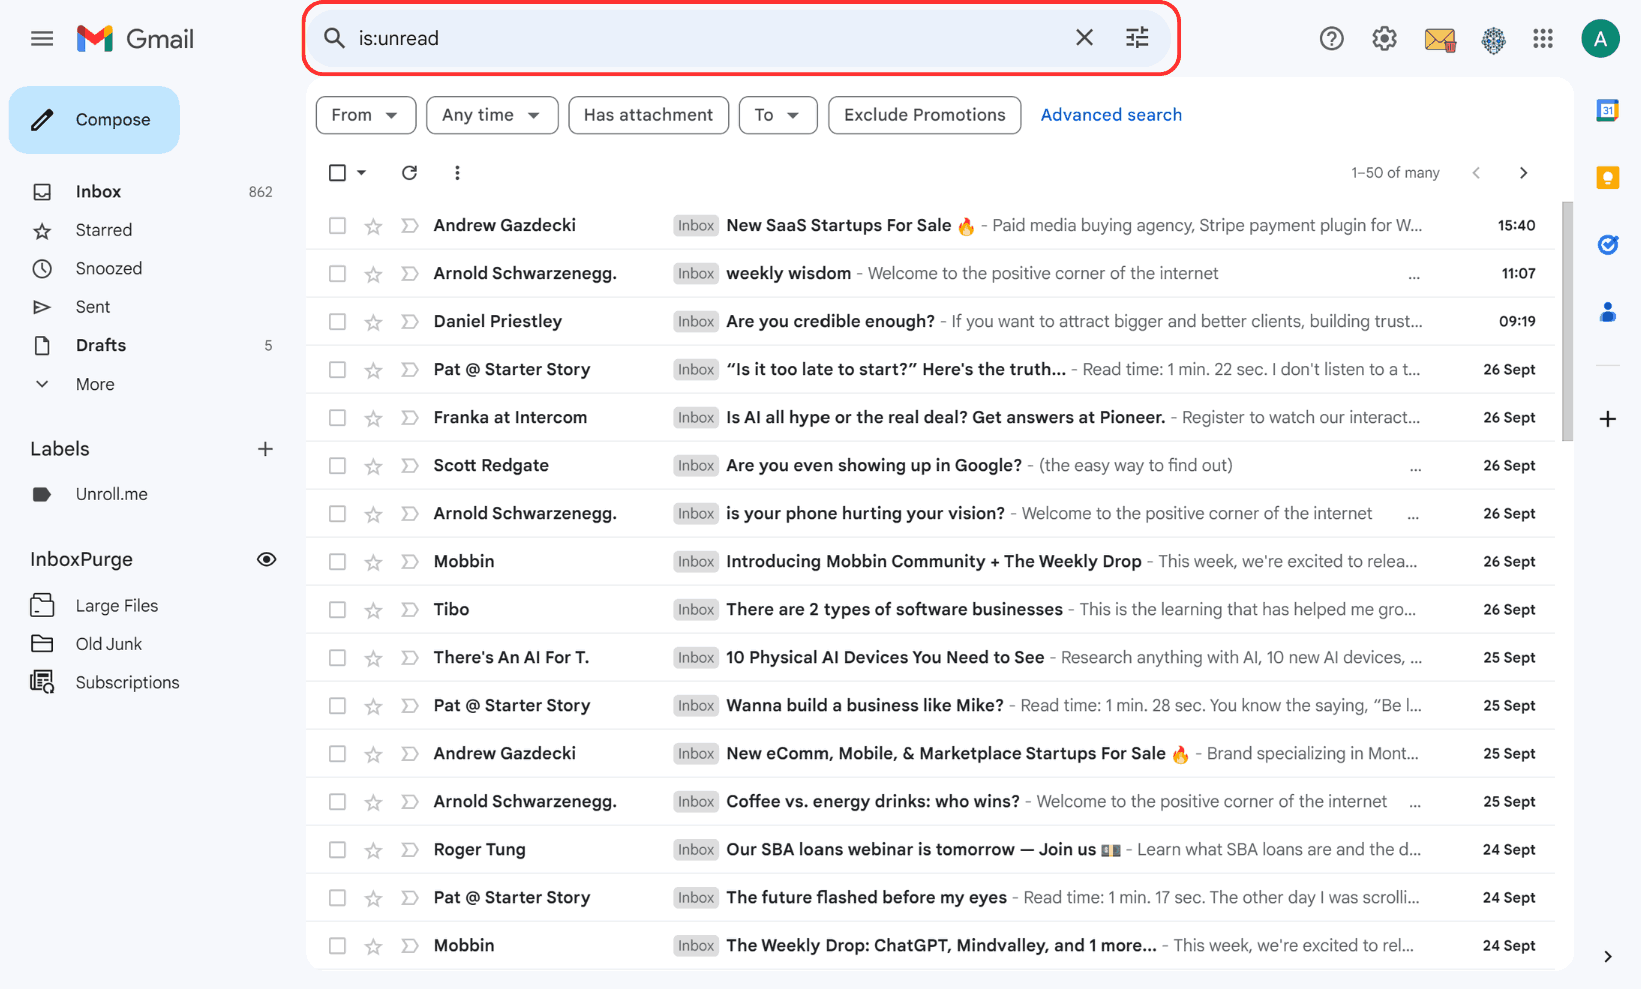
Task: Click the Advanced search link
Action: 1111,114
